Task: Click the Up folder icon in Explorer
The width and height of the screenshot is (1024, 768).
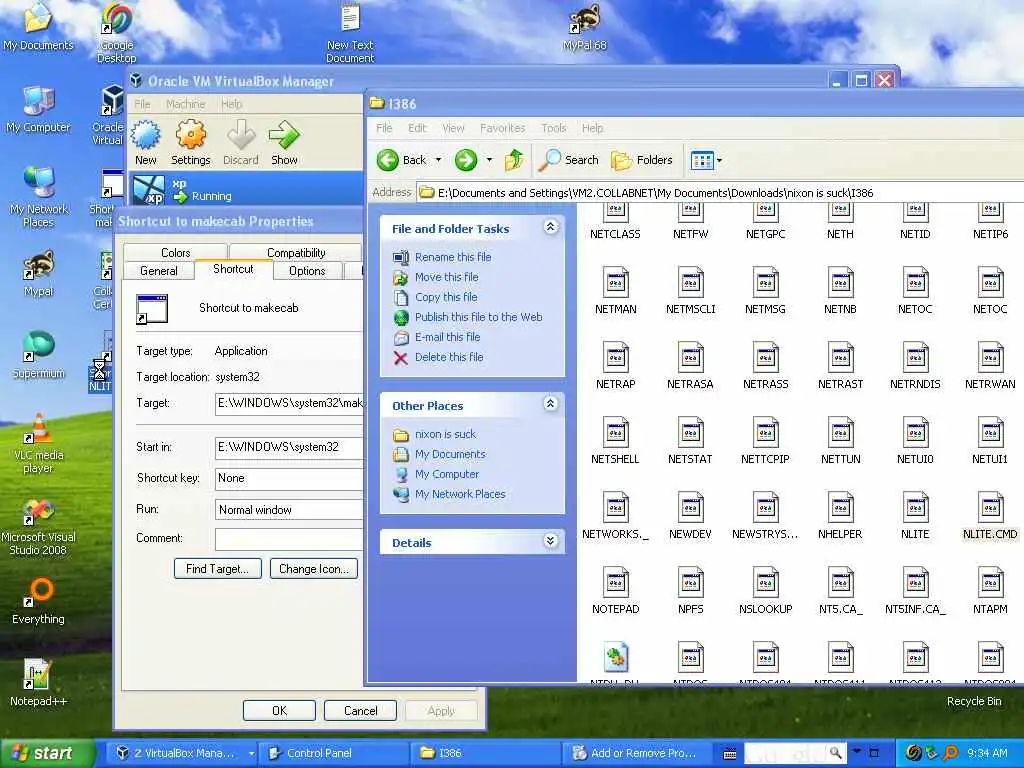Action: (x=514, y=160)
